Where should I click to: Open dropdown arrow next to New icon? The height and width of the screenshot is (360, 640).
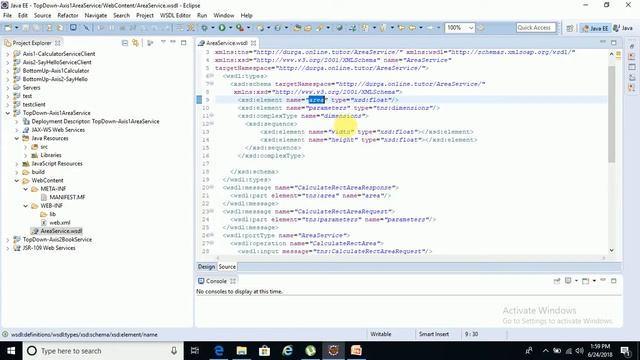point(16,28)
